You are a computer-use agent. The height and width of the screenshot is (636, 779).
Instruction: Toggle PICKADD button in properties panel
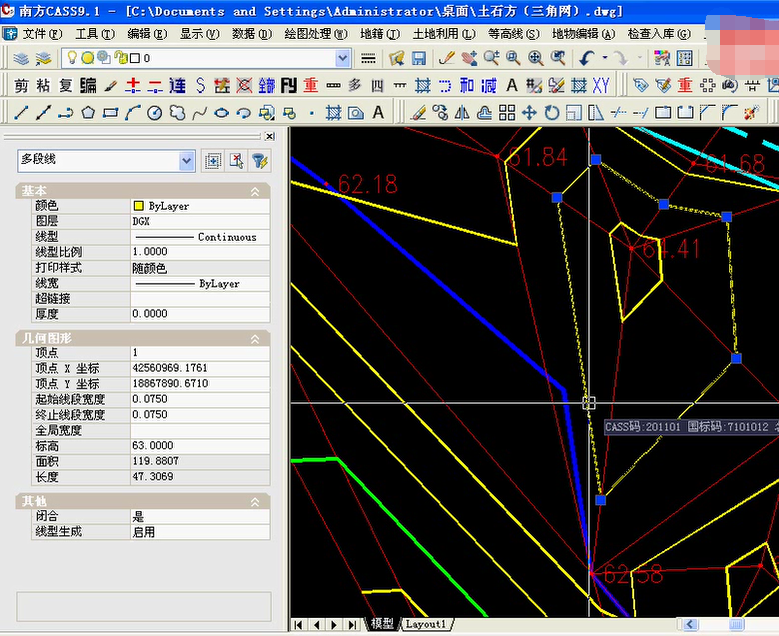(213, 161)
